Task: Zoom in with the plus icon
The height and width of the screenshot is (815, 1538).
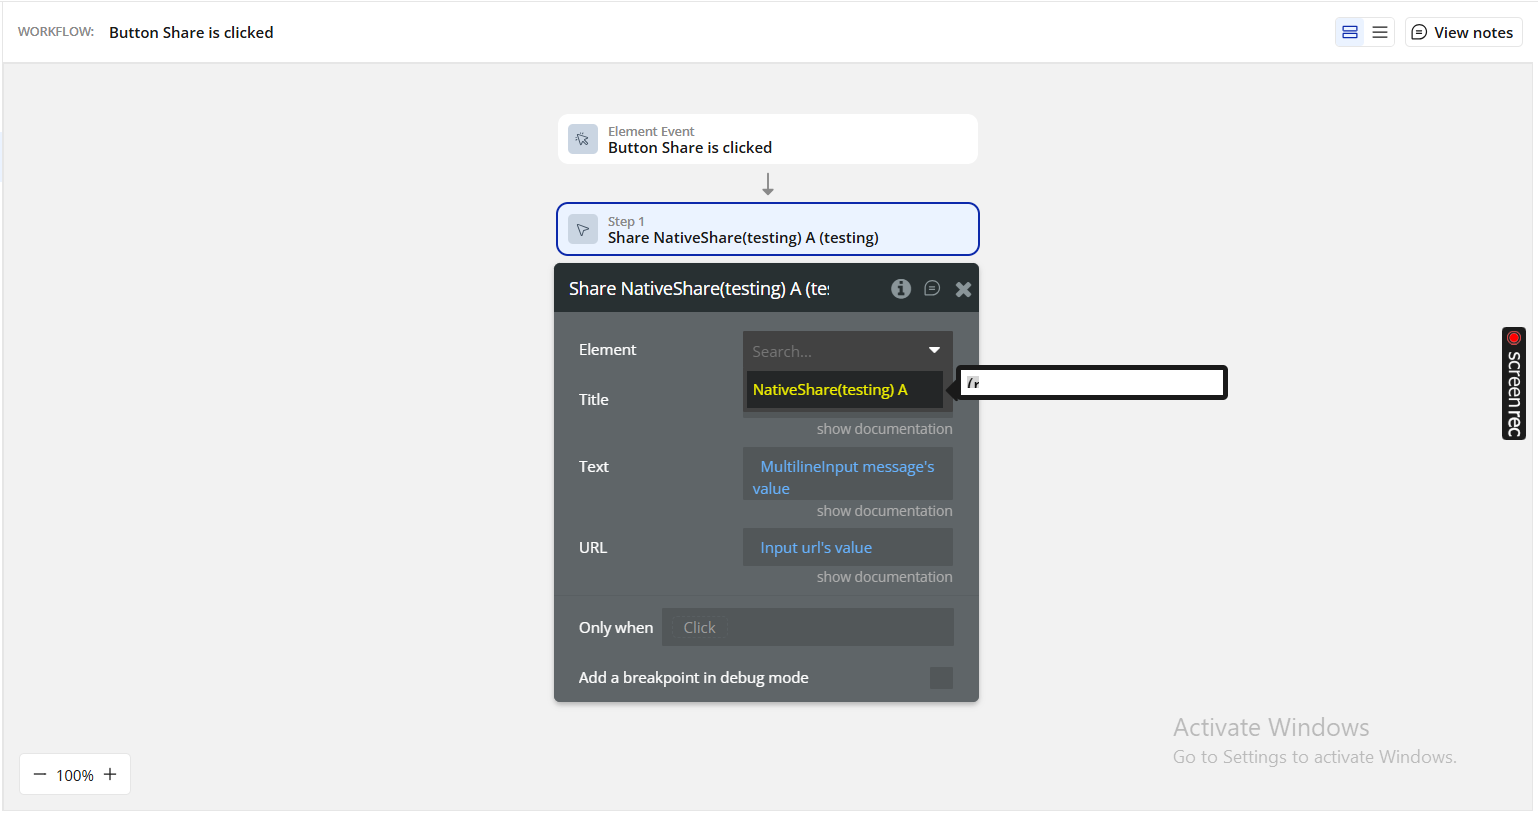Action: pyautogui.click(x=110, y=775)
